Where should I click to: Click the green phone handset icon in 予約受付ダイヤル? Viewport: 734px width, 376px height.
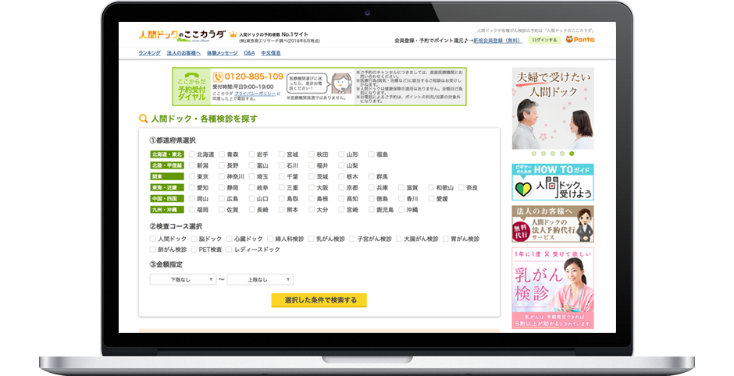coord(191,75)
